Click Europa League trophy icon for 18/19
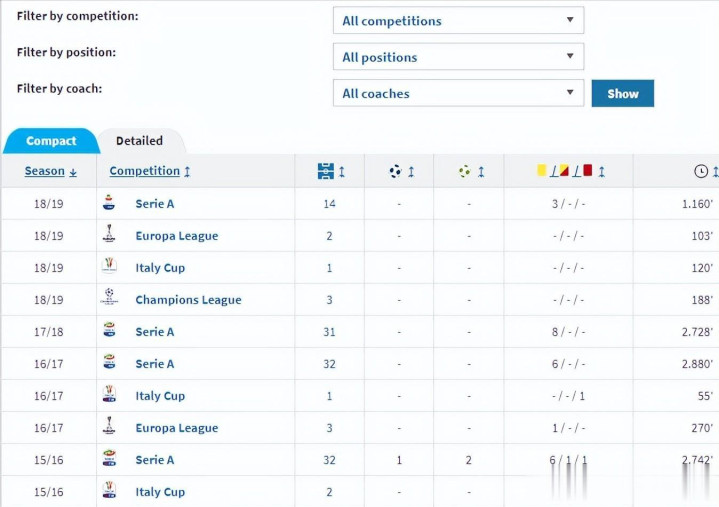Screen dimensions: 719x507 pos(109,234)
